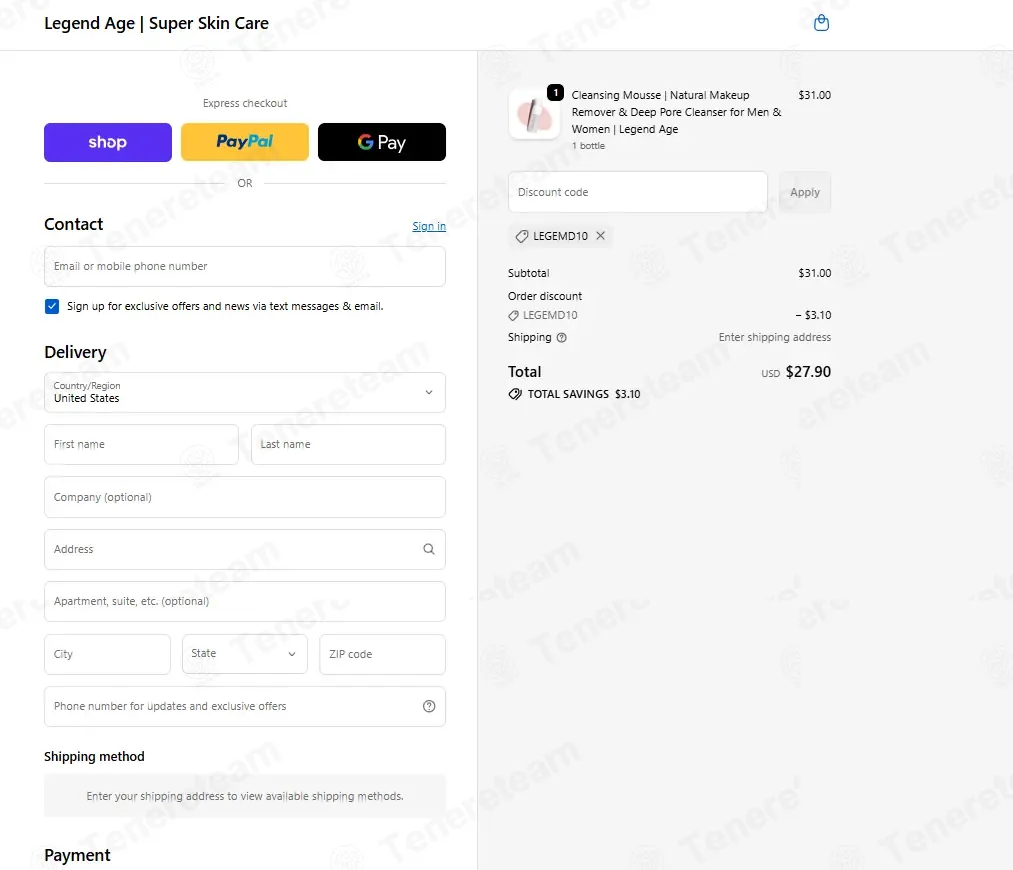Remove the LEGEMD10 discount code tag
The height and width of the screenshot is (870, 1013).
(600, 236)
